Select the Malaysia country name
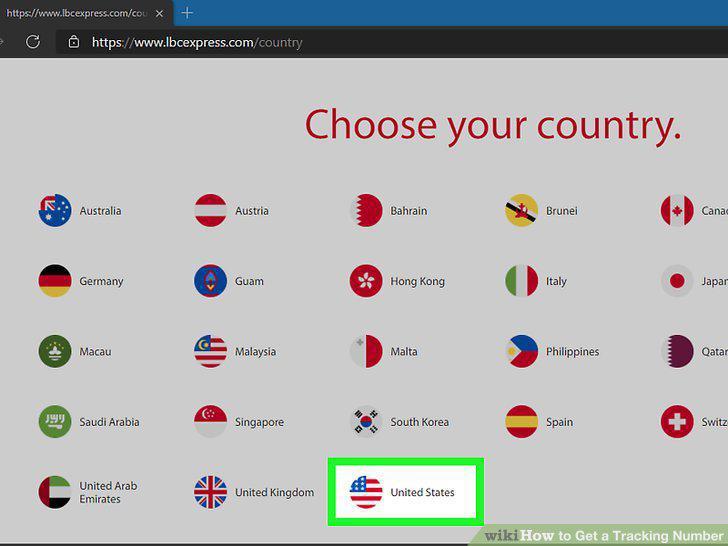 coord(255,352)
